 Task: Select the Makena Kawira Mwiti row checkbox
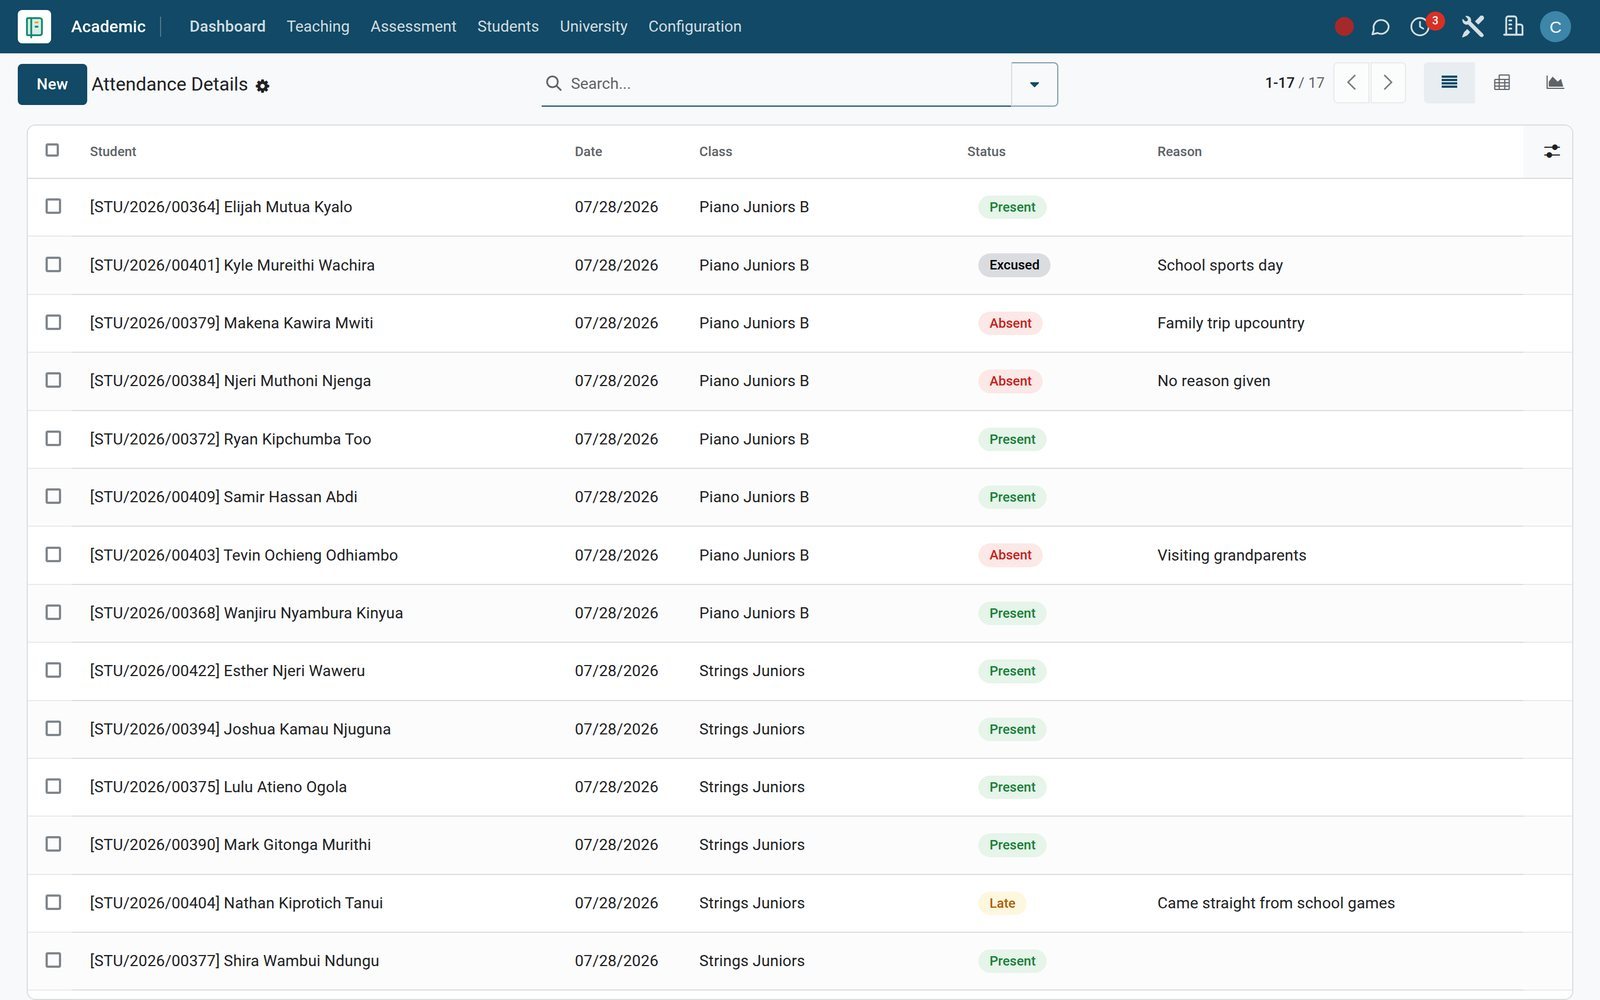tap(53, 322)
